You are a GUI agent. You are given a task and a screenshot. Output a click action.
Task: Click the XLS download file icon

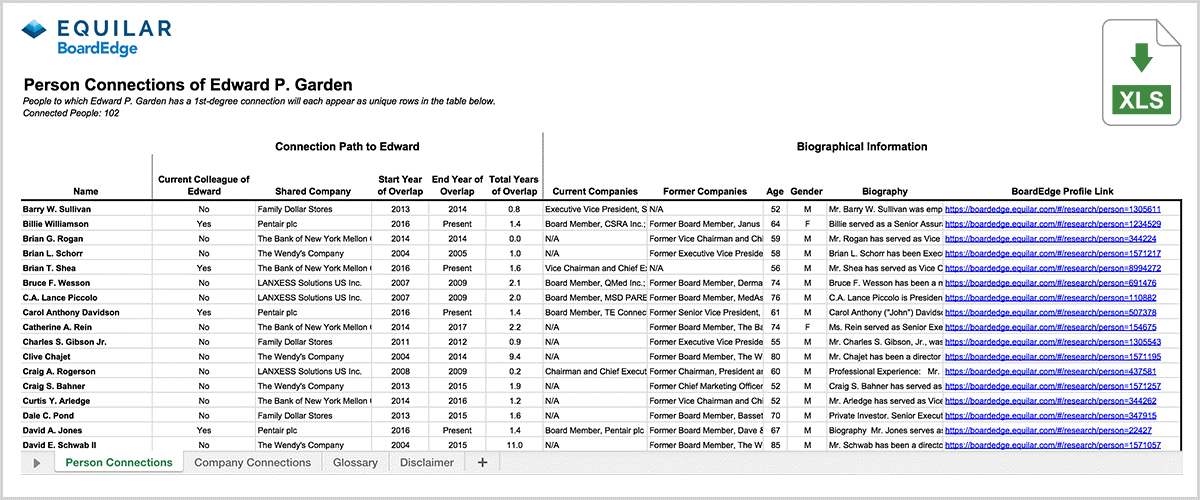pos(1140,73)
